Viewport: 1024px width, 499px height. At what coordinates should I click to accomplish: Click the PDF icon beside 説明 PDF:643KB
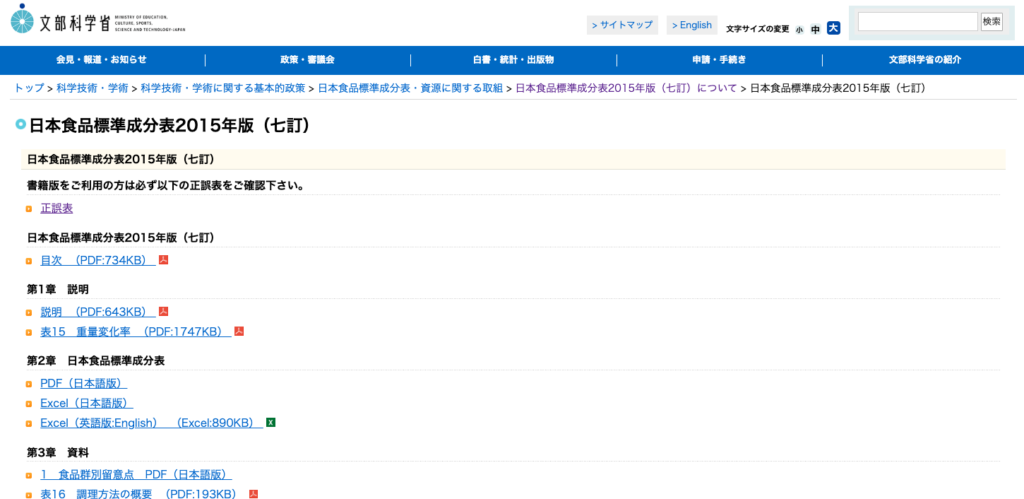point(164,312)
